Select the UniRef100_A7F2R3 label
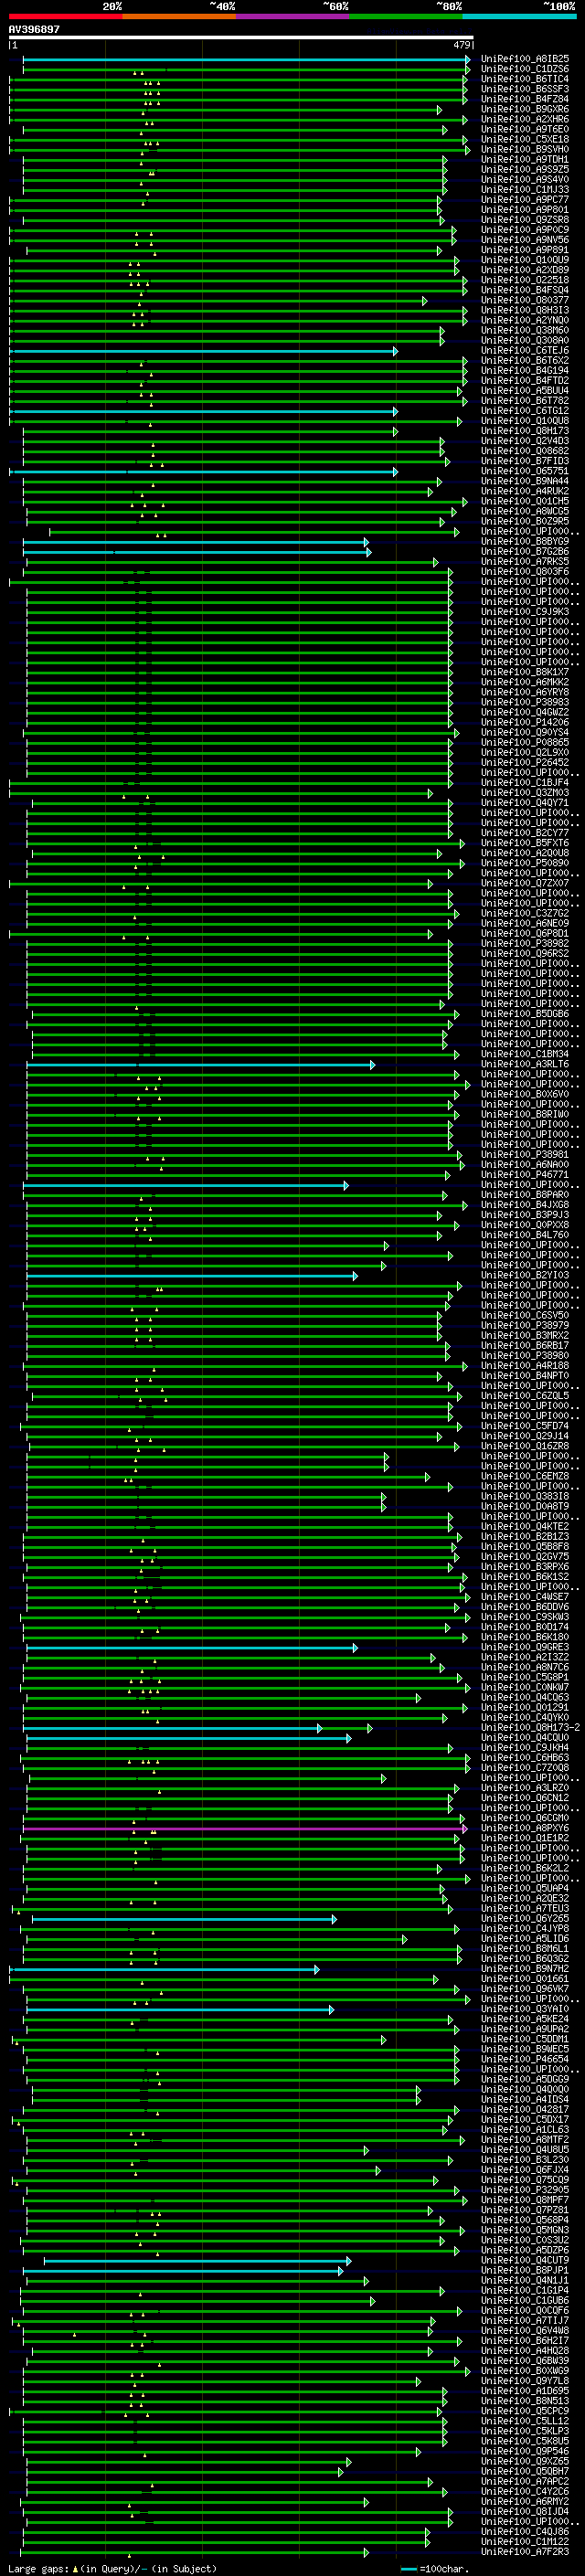585x2576 pixels. tap(524, 2551)
